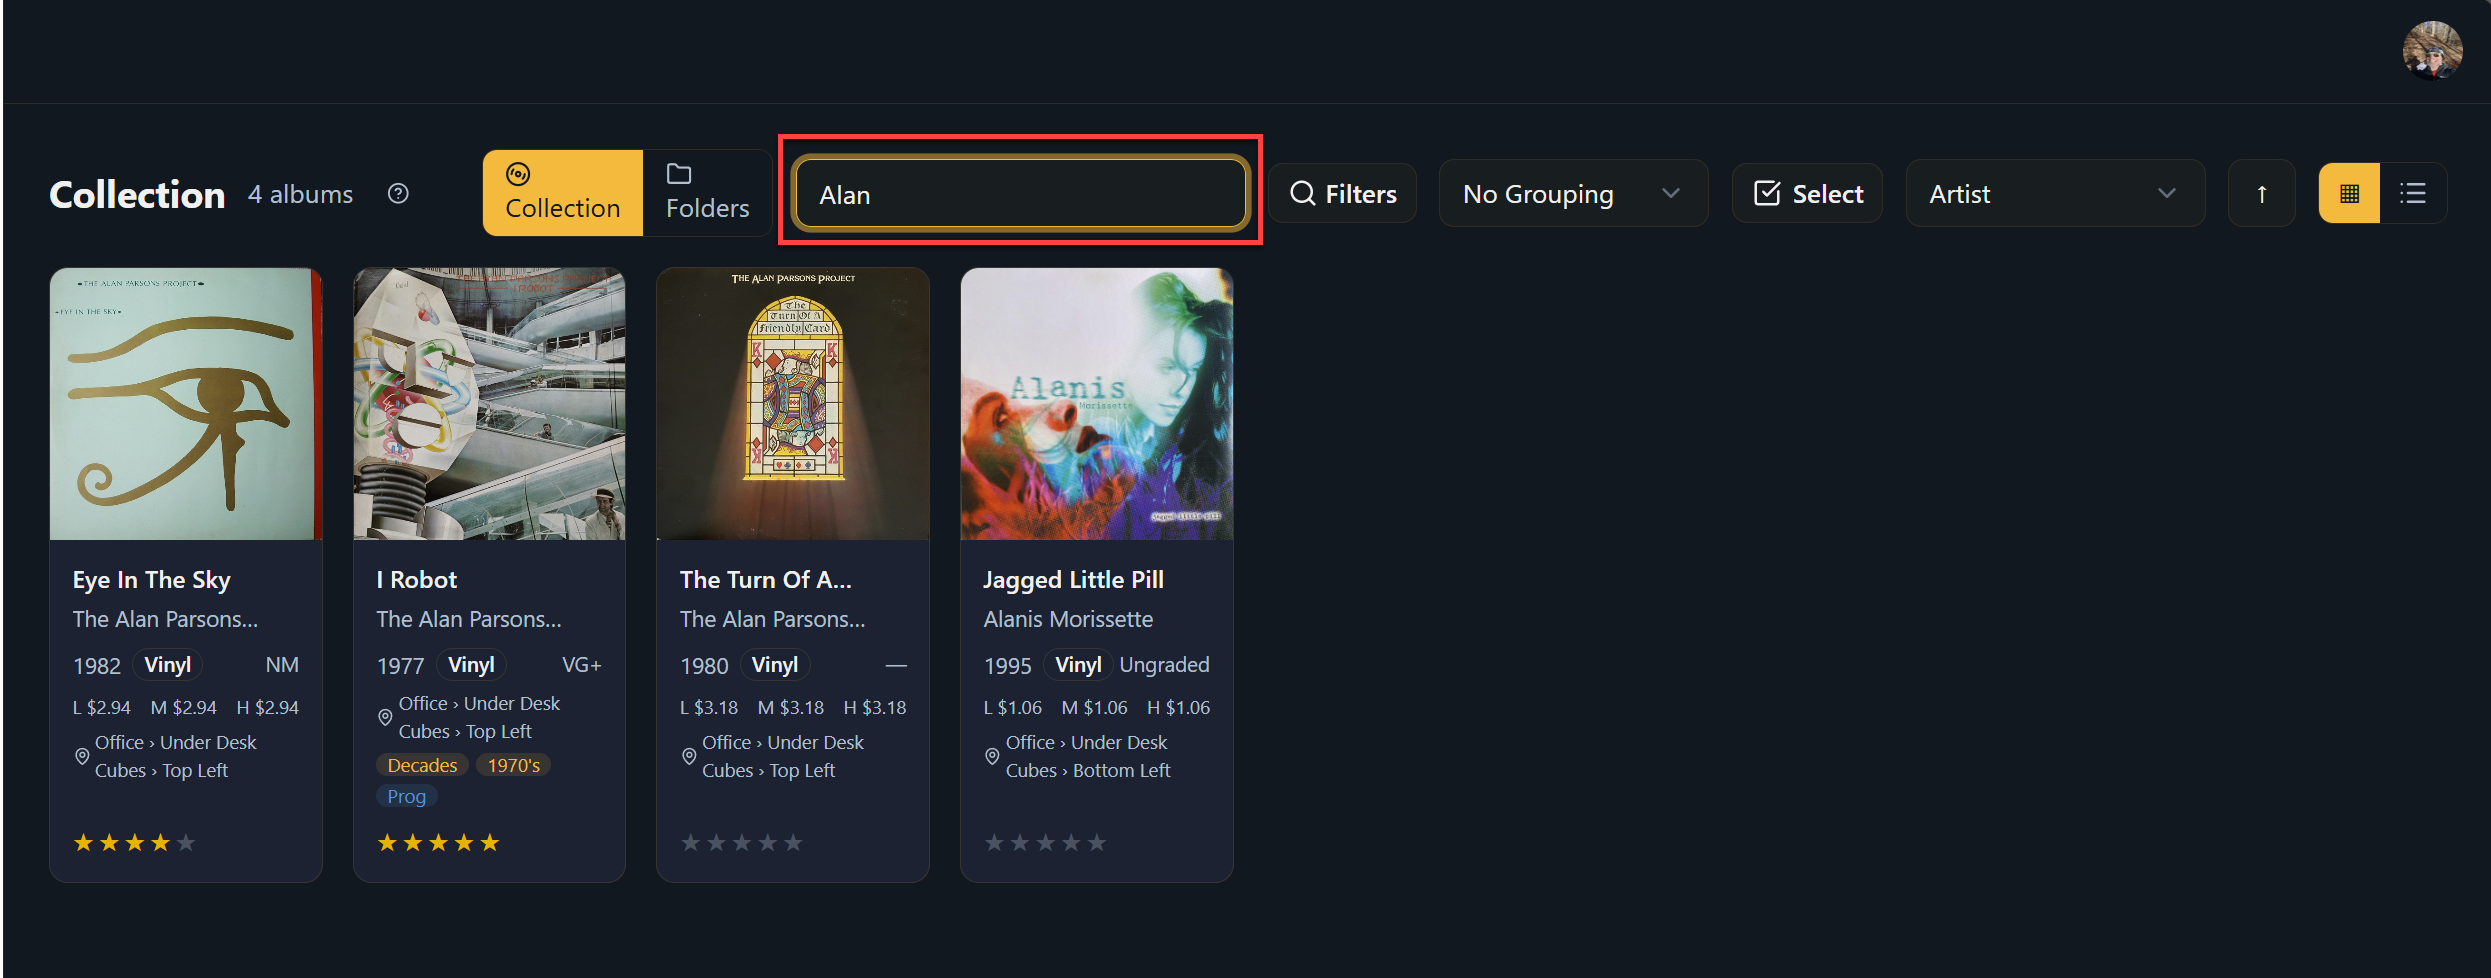2491x978 pixels.
Task: Click the location pin on I Robot
Action: tap(385, 718)
